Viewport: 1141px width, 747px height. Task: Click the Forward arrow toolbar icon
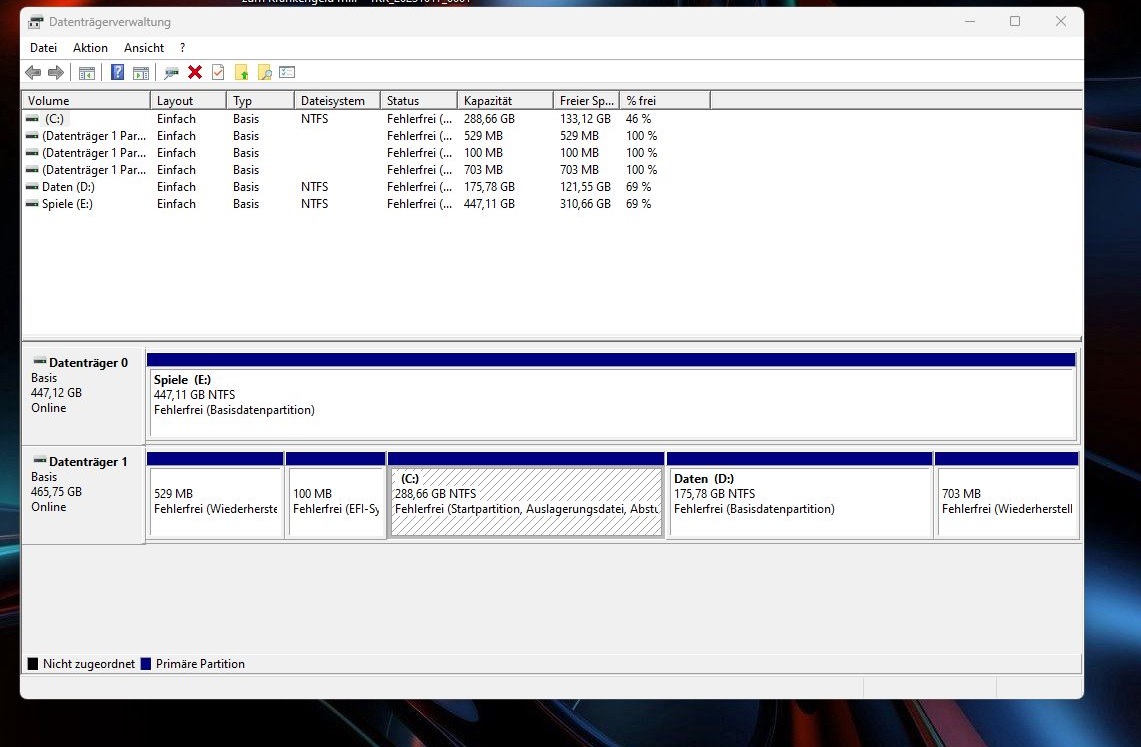coord(55,72)
